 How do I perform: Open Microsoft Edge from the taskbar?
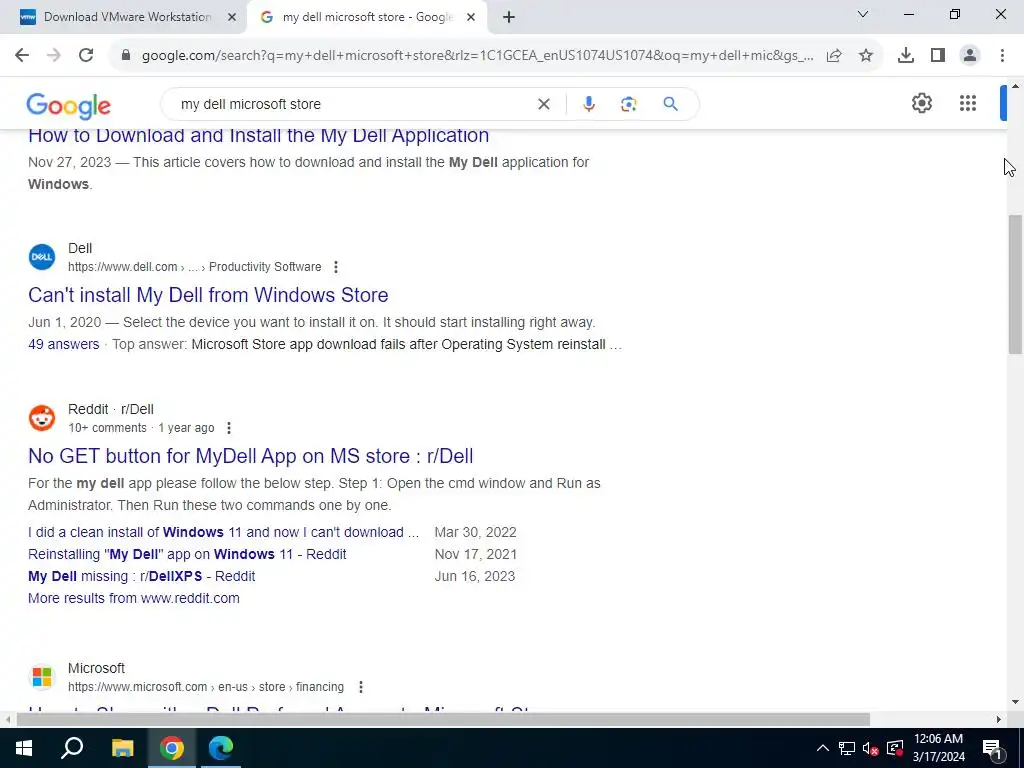pos(221,748)
